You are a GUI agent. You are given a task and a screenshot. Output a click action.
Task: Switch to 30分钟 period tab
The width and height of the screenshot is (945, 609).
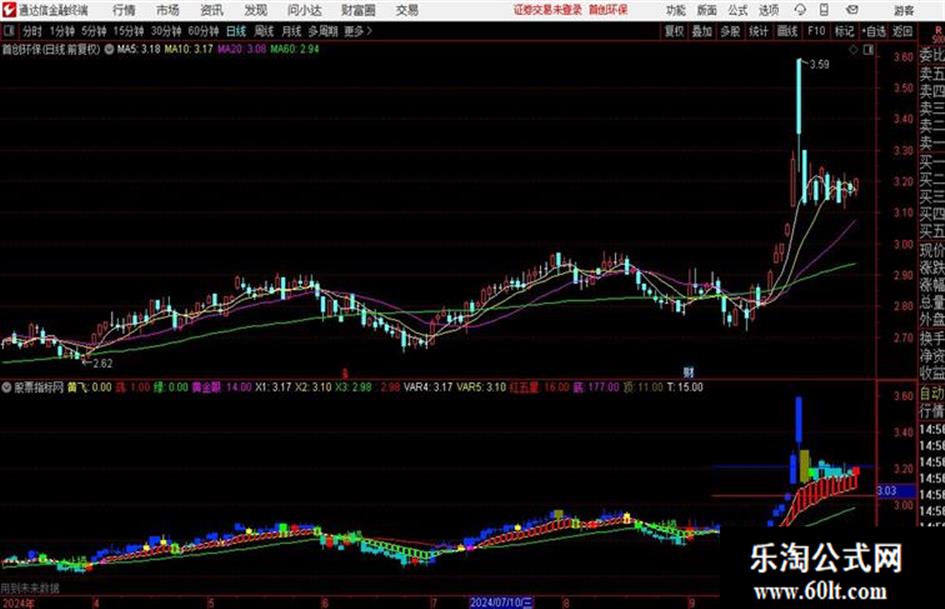[x=166, y=31]
